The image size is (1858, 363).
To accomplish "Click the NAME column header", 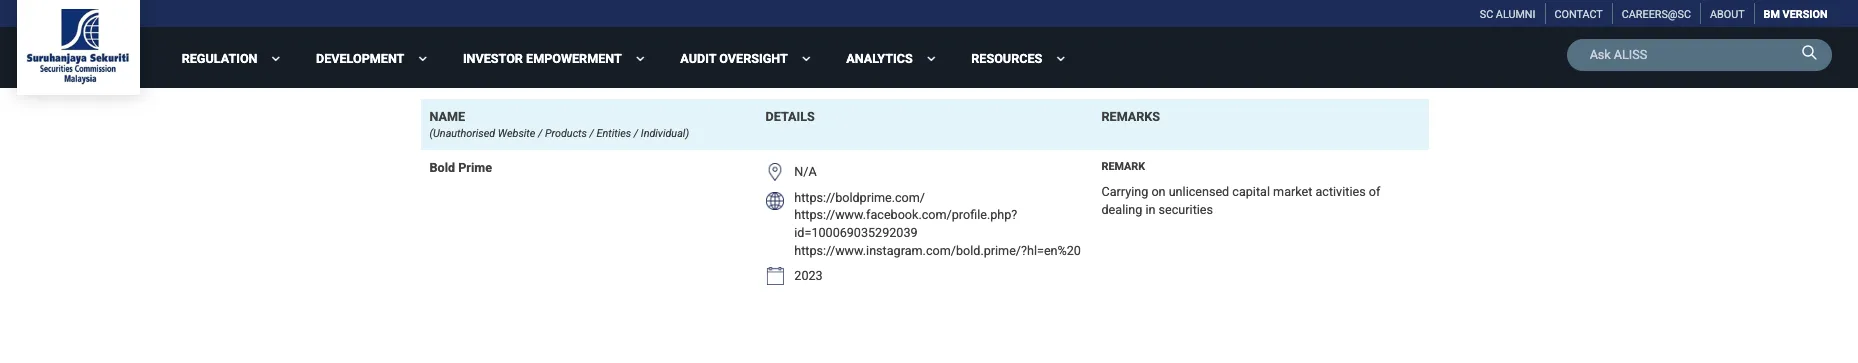I will [x=447, y=117].
